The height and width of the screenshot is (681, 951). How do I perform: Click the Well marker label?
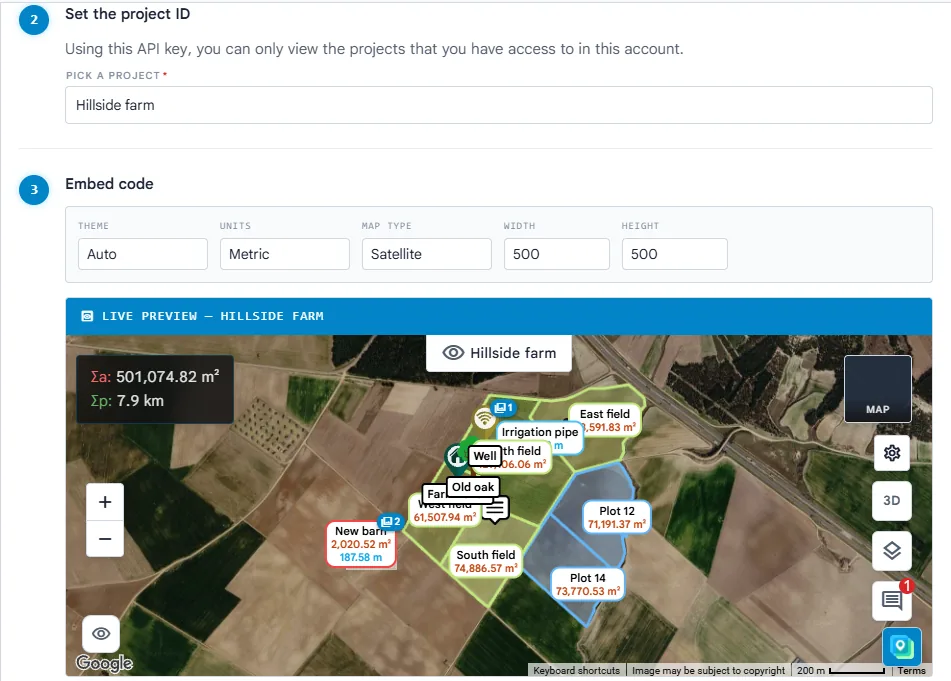[485, 455]
